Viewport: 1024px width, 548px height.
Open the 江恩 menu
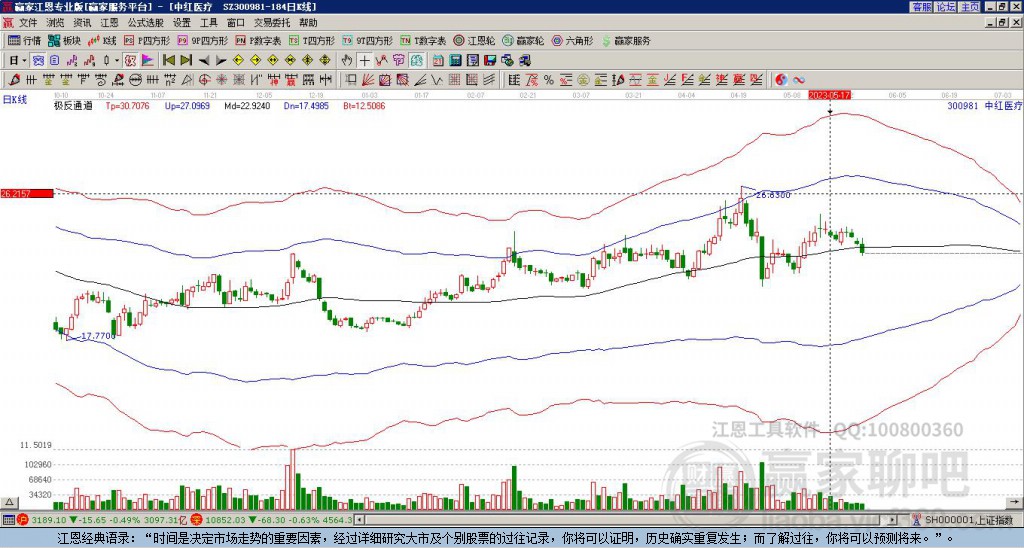tap(110, 23)
